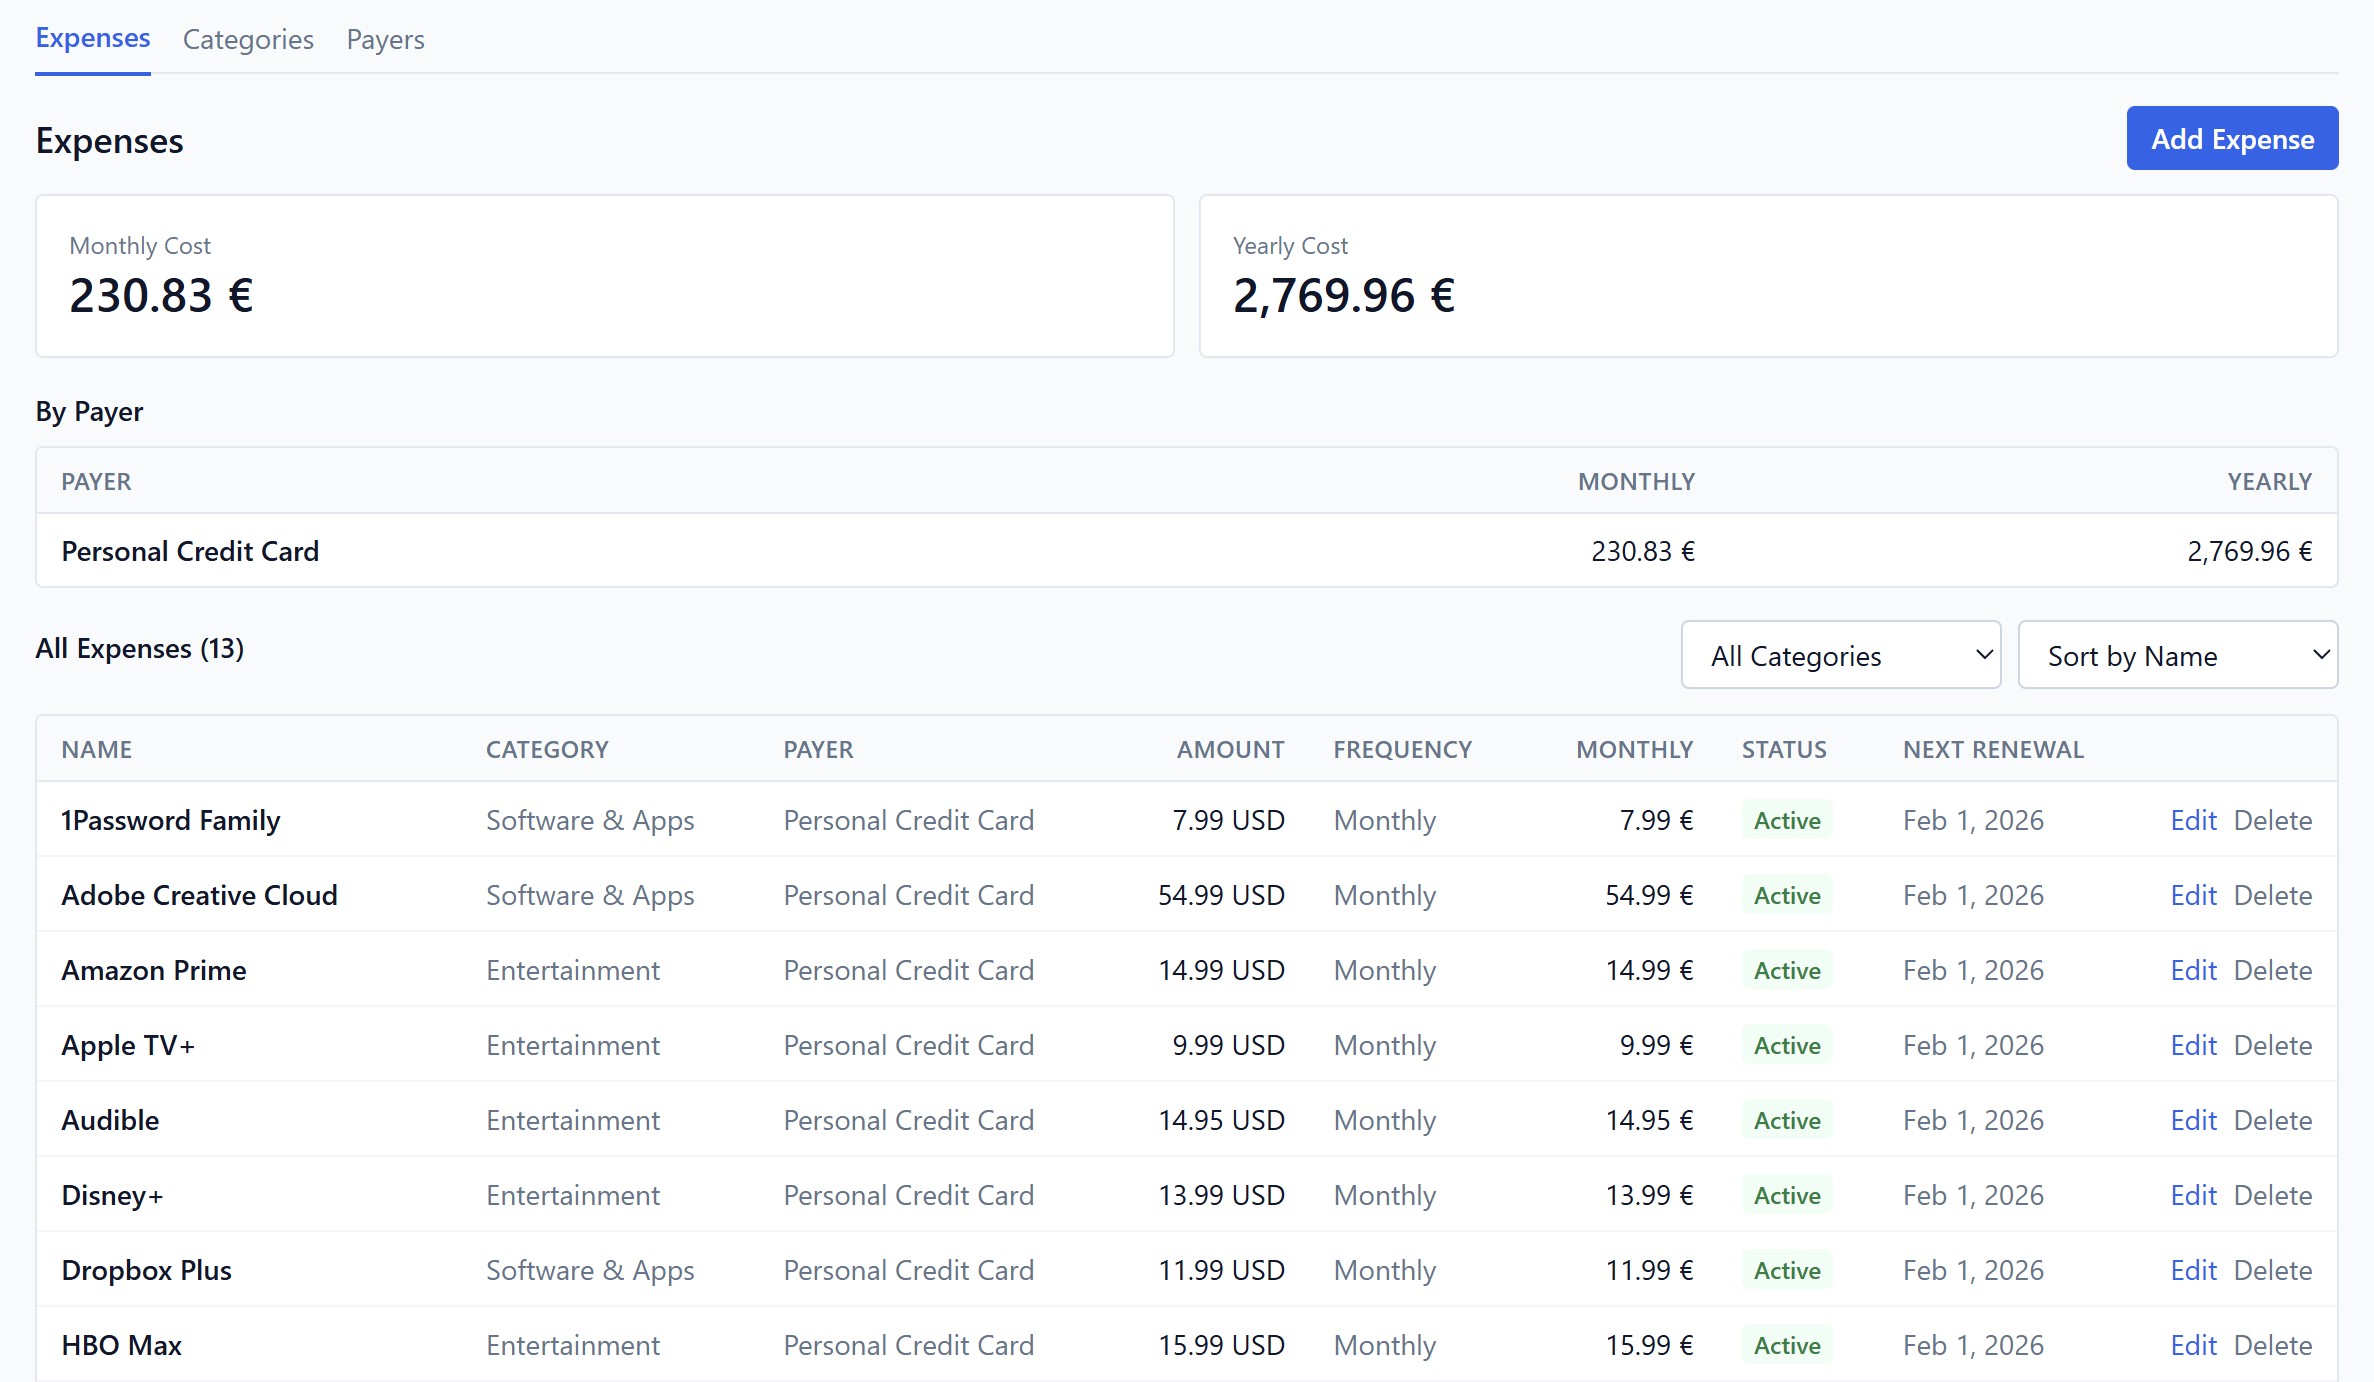Click the Active badge on Netflix row's neighbor Disney+
Image resolution: width=2374 pixels, height=1382 pixels.
coord(1786,1195)
